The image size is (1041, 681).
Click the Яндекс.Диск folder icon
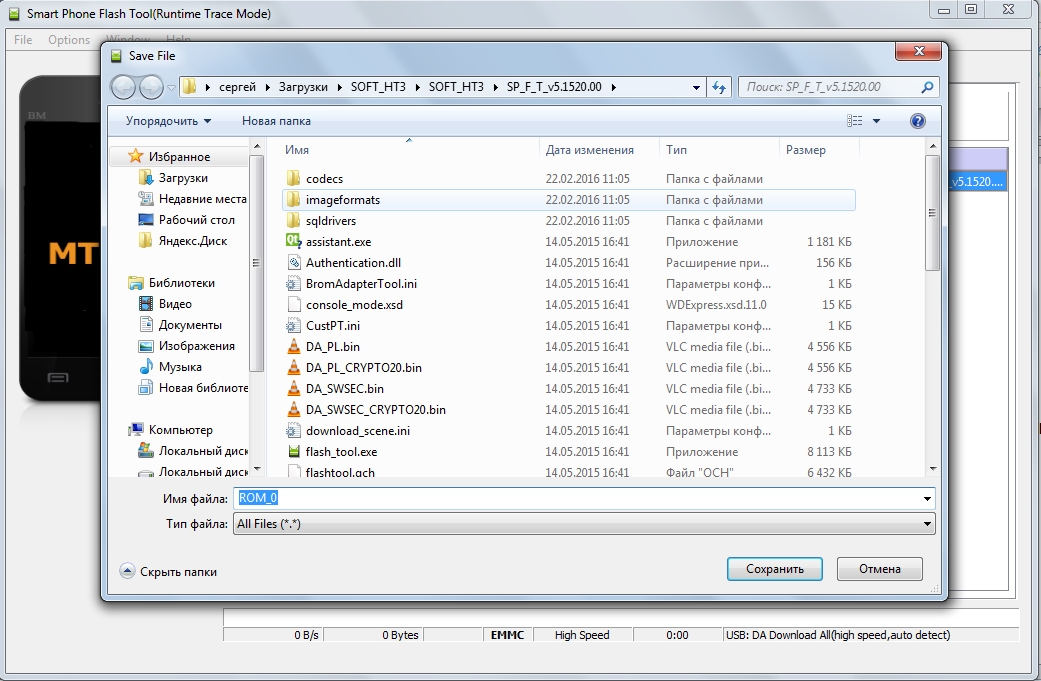pyautogui.click(x=145, y=240)
